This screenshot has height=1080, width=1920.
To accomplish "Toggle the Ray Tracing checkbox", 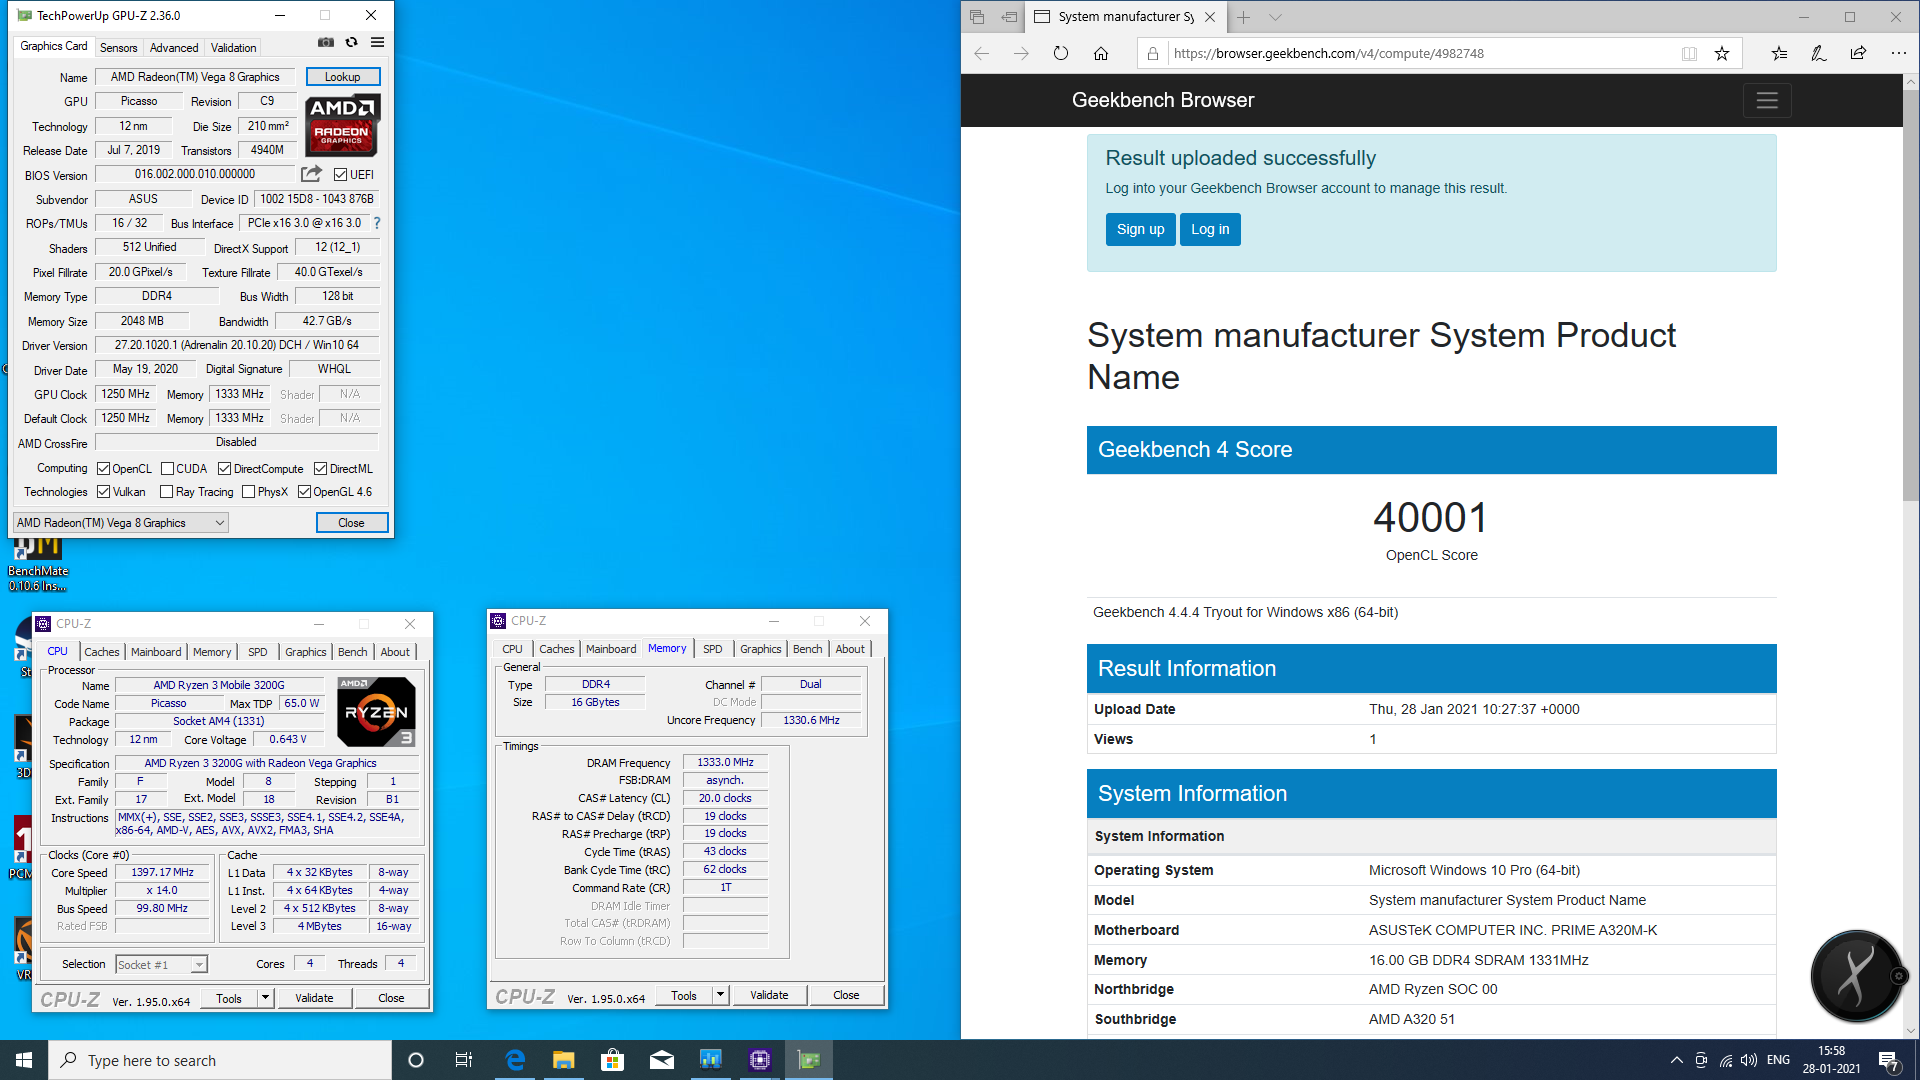I will 166,492.
